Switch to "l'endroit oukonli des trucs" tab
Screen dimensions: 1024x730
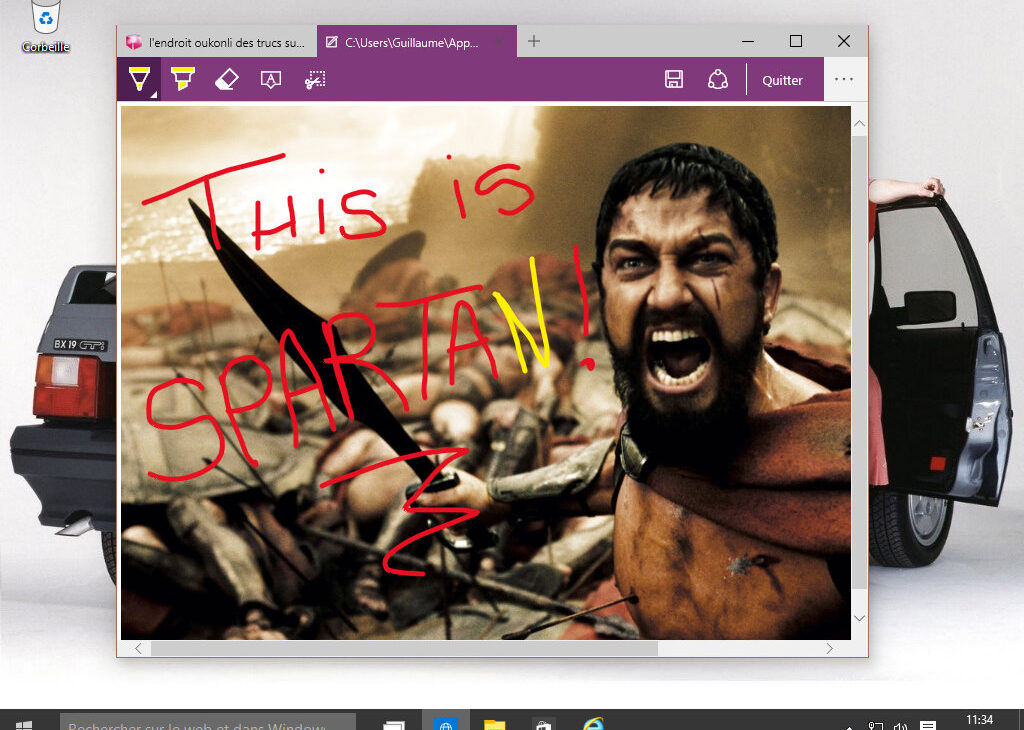pos(216,42)
